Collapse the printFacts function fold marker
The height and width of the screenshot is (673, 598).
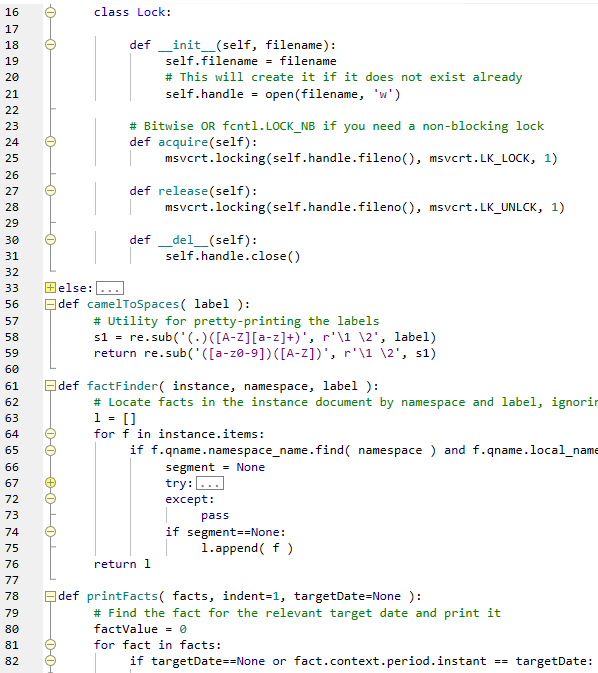pyautogui.click(x=51, y=596)
